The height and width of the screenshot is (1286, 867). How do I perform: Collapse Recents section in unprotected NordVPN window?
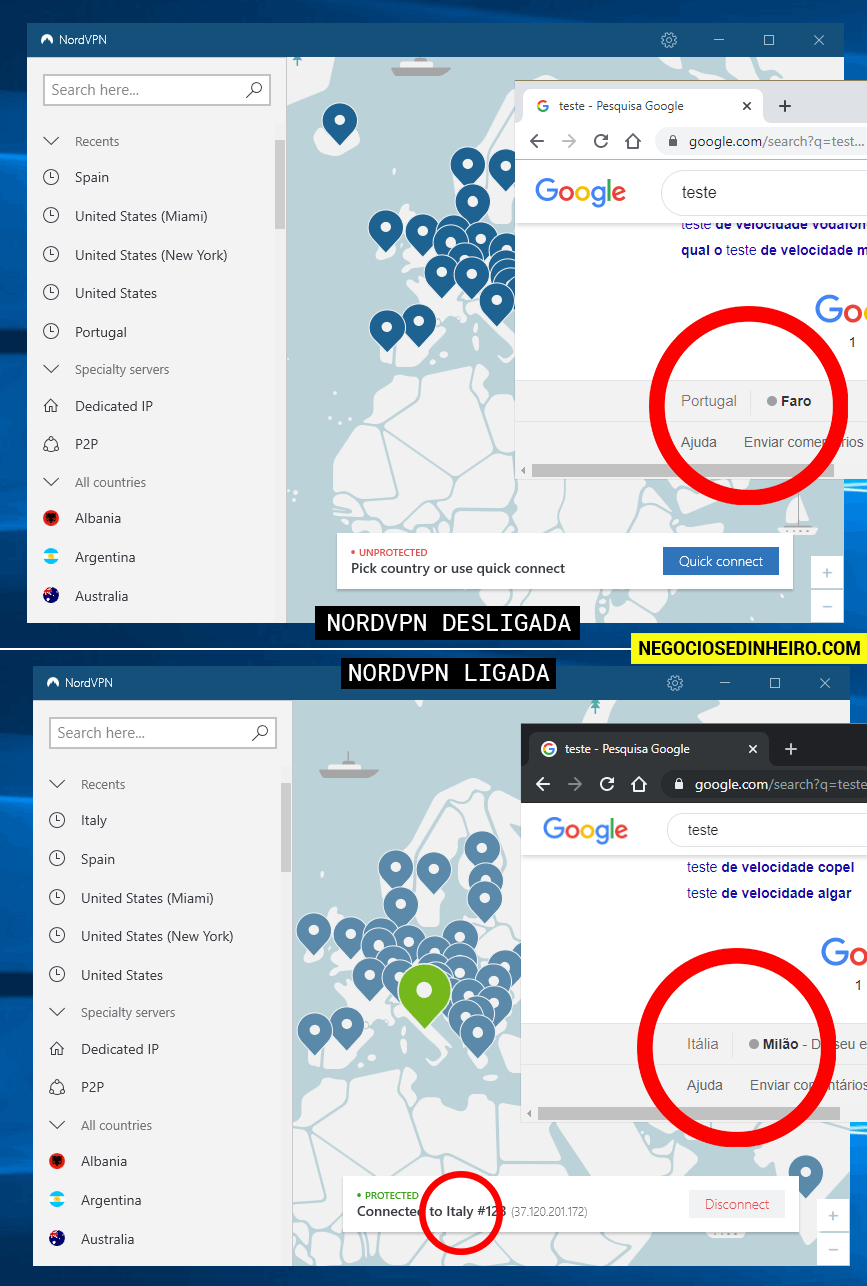(51, 141)
